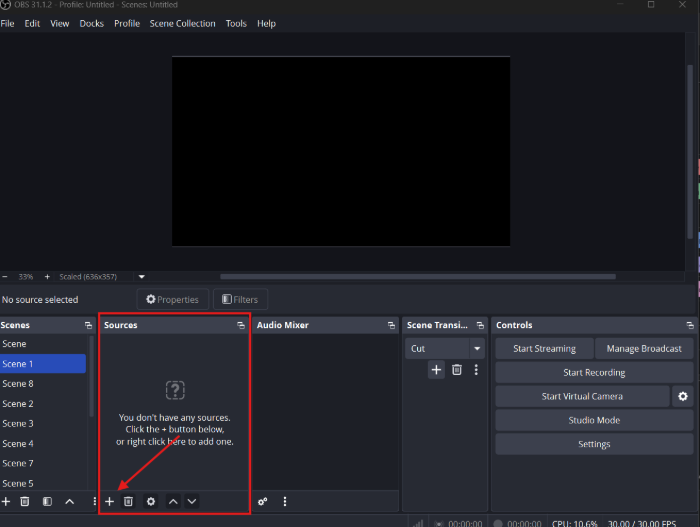This screenshot has height=527, width=700.
Task: Open Audio Mixer advanced audio properties icon
Action: pyautogui.click(x=263, y=501)
